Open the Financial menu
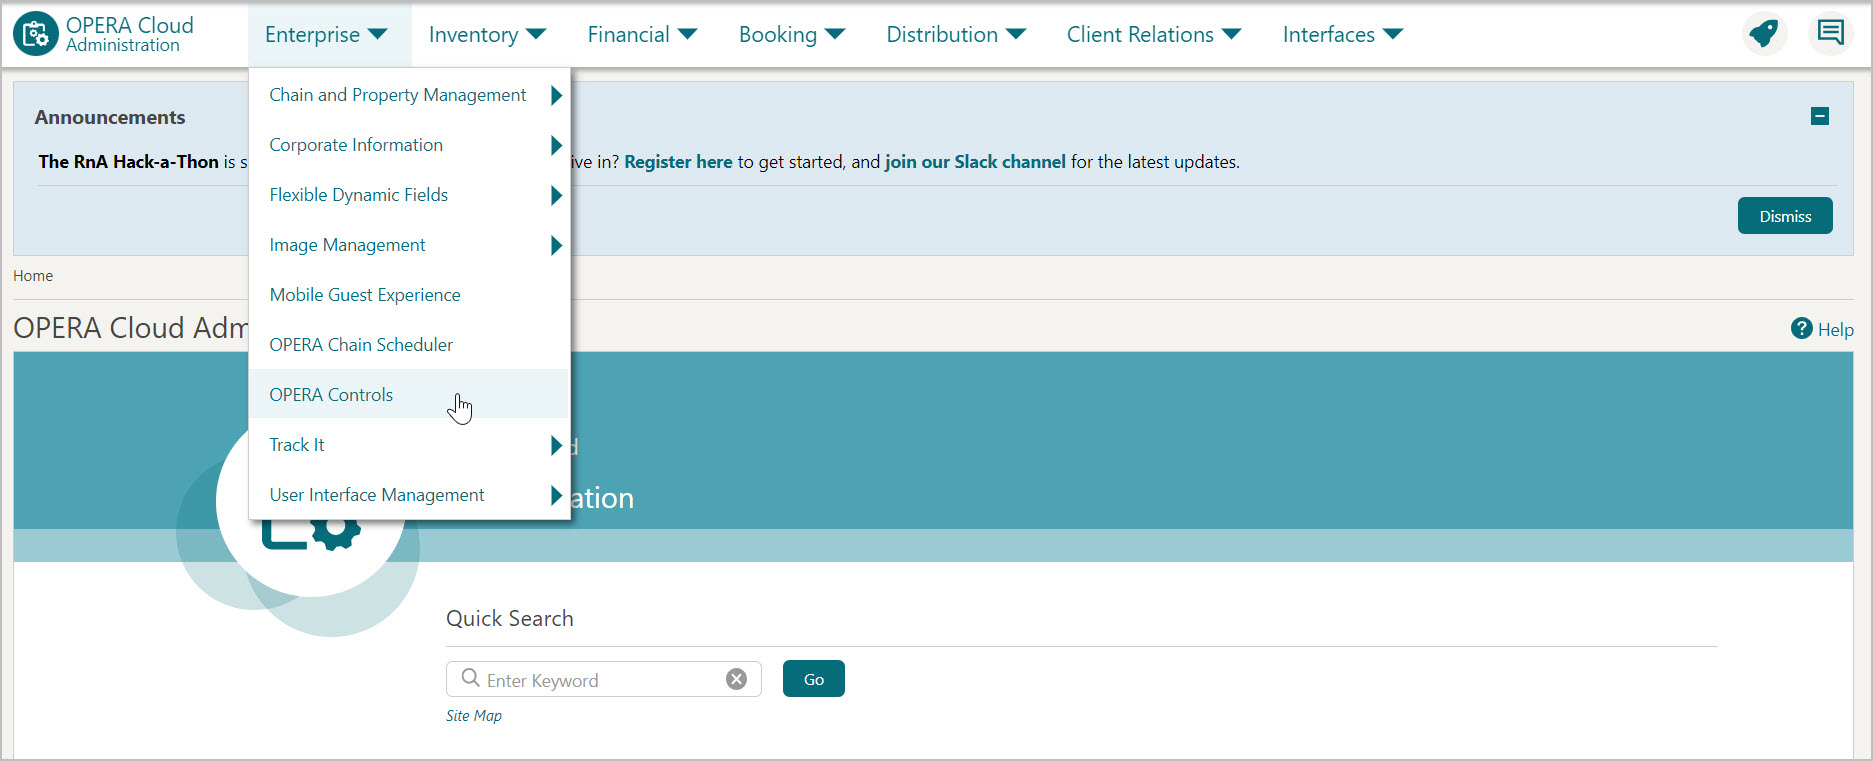 (x=642, y=34)
